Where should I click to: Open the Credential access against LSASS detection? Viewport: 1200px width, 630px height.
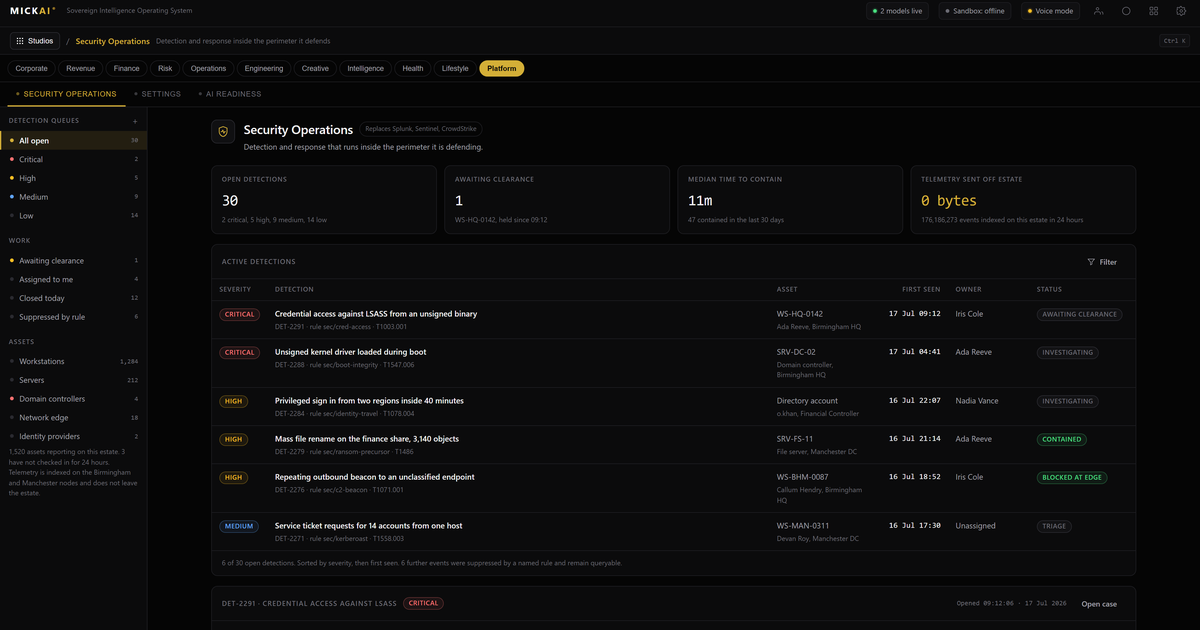tap(673, 319)
